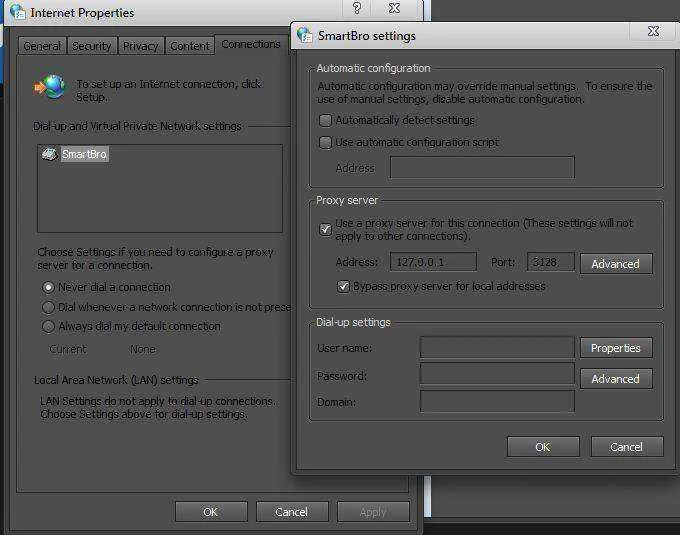Image resolution: width=680 pixels, height=535 pixels.
Task: Switch to the General tab
Action: coord(42,46)
